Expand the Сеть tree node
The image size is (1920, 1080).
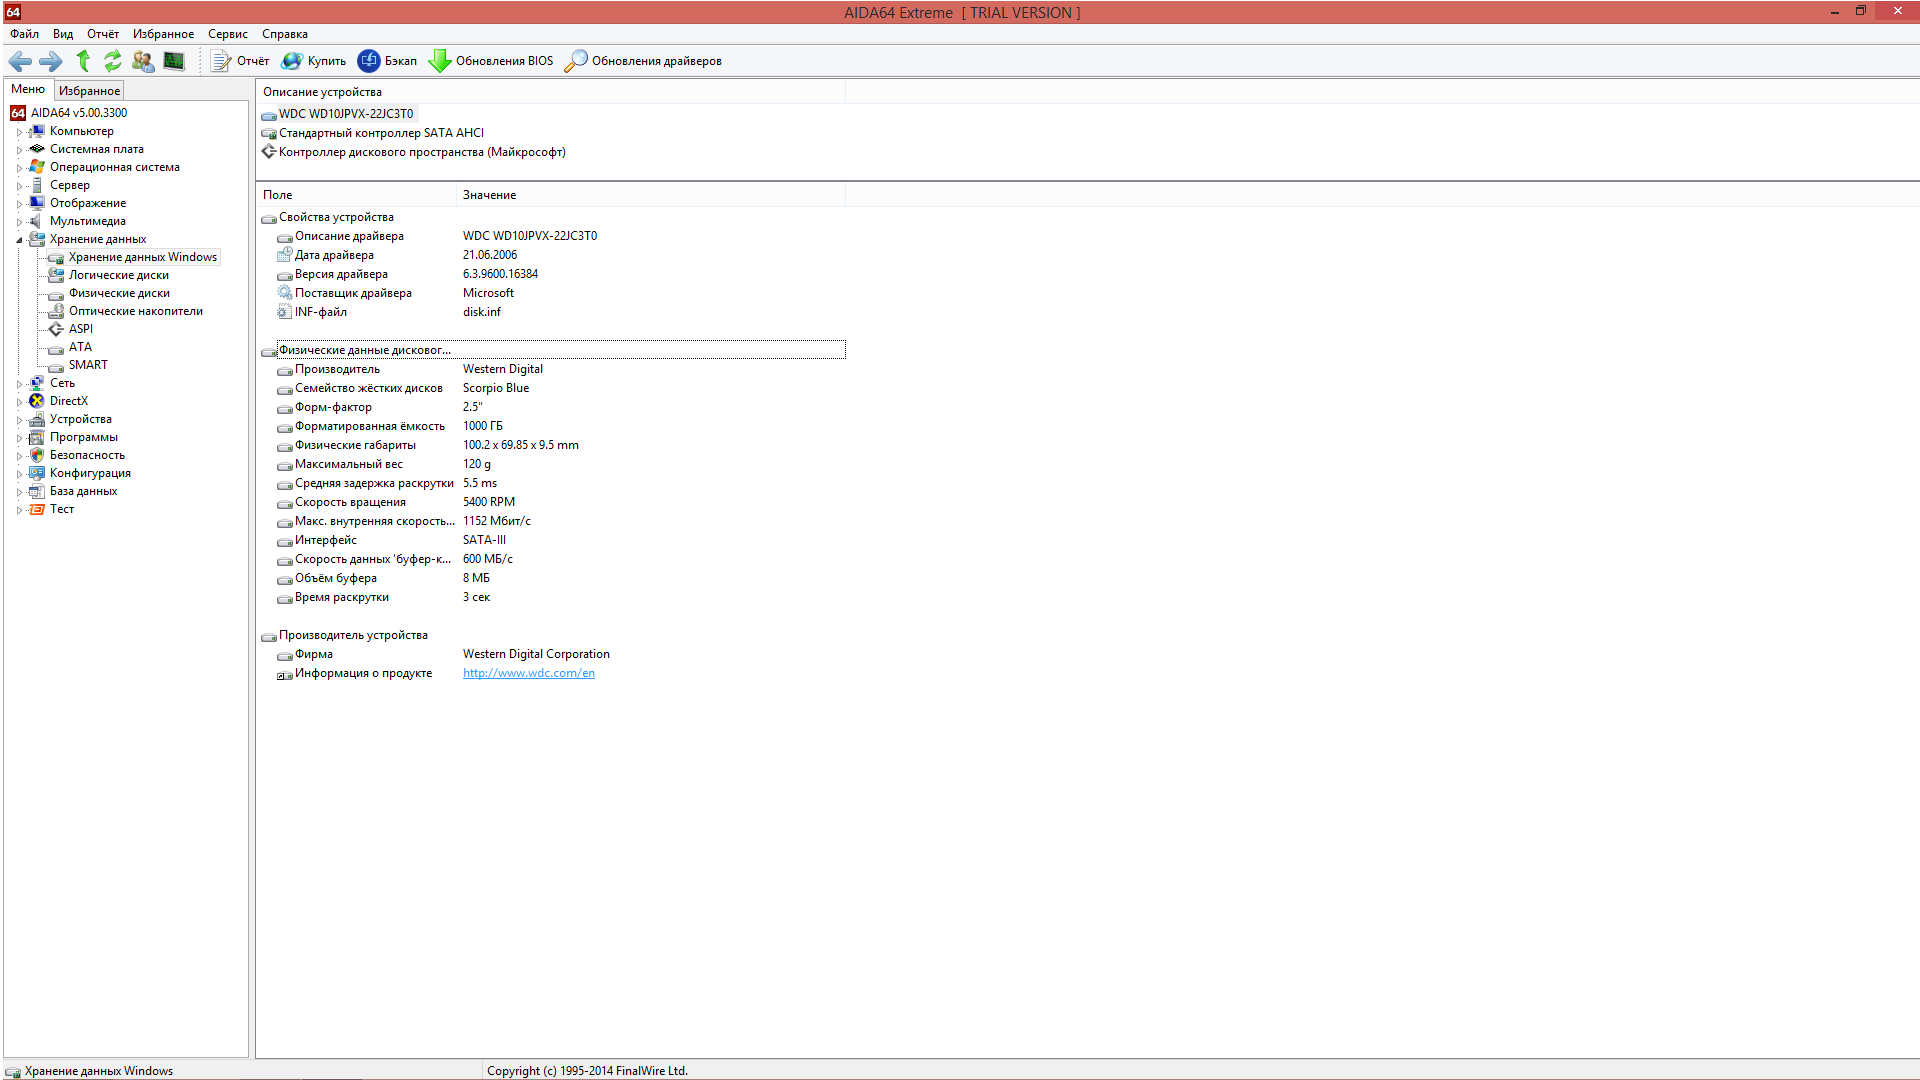(x=19, y=384)
